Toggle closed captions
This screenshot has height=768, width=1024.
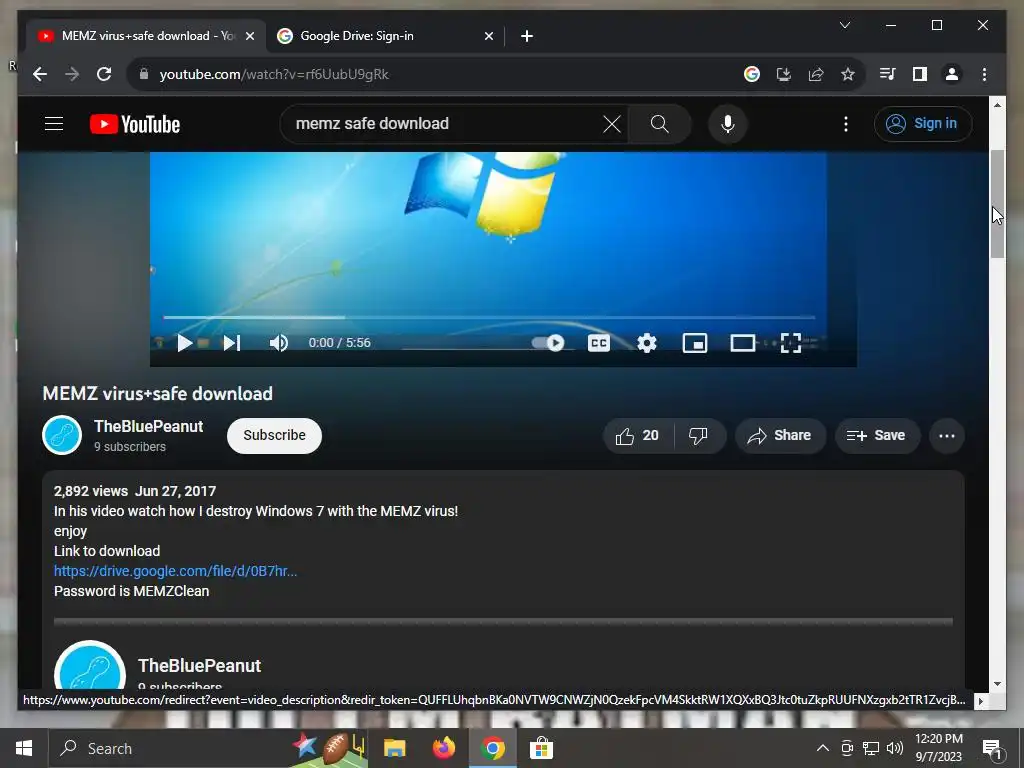599,343
